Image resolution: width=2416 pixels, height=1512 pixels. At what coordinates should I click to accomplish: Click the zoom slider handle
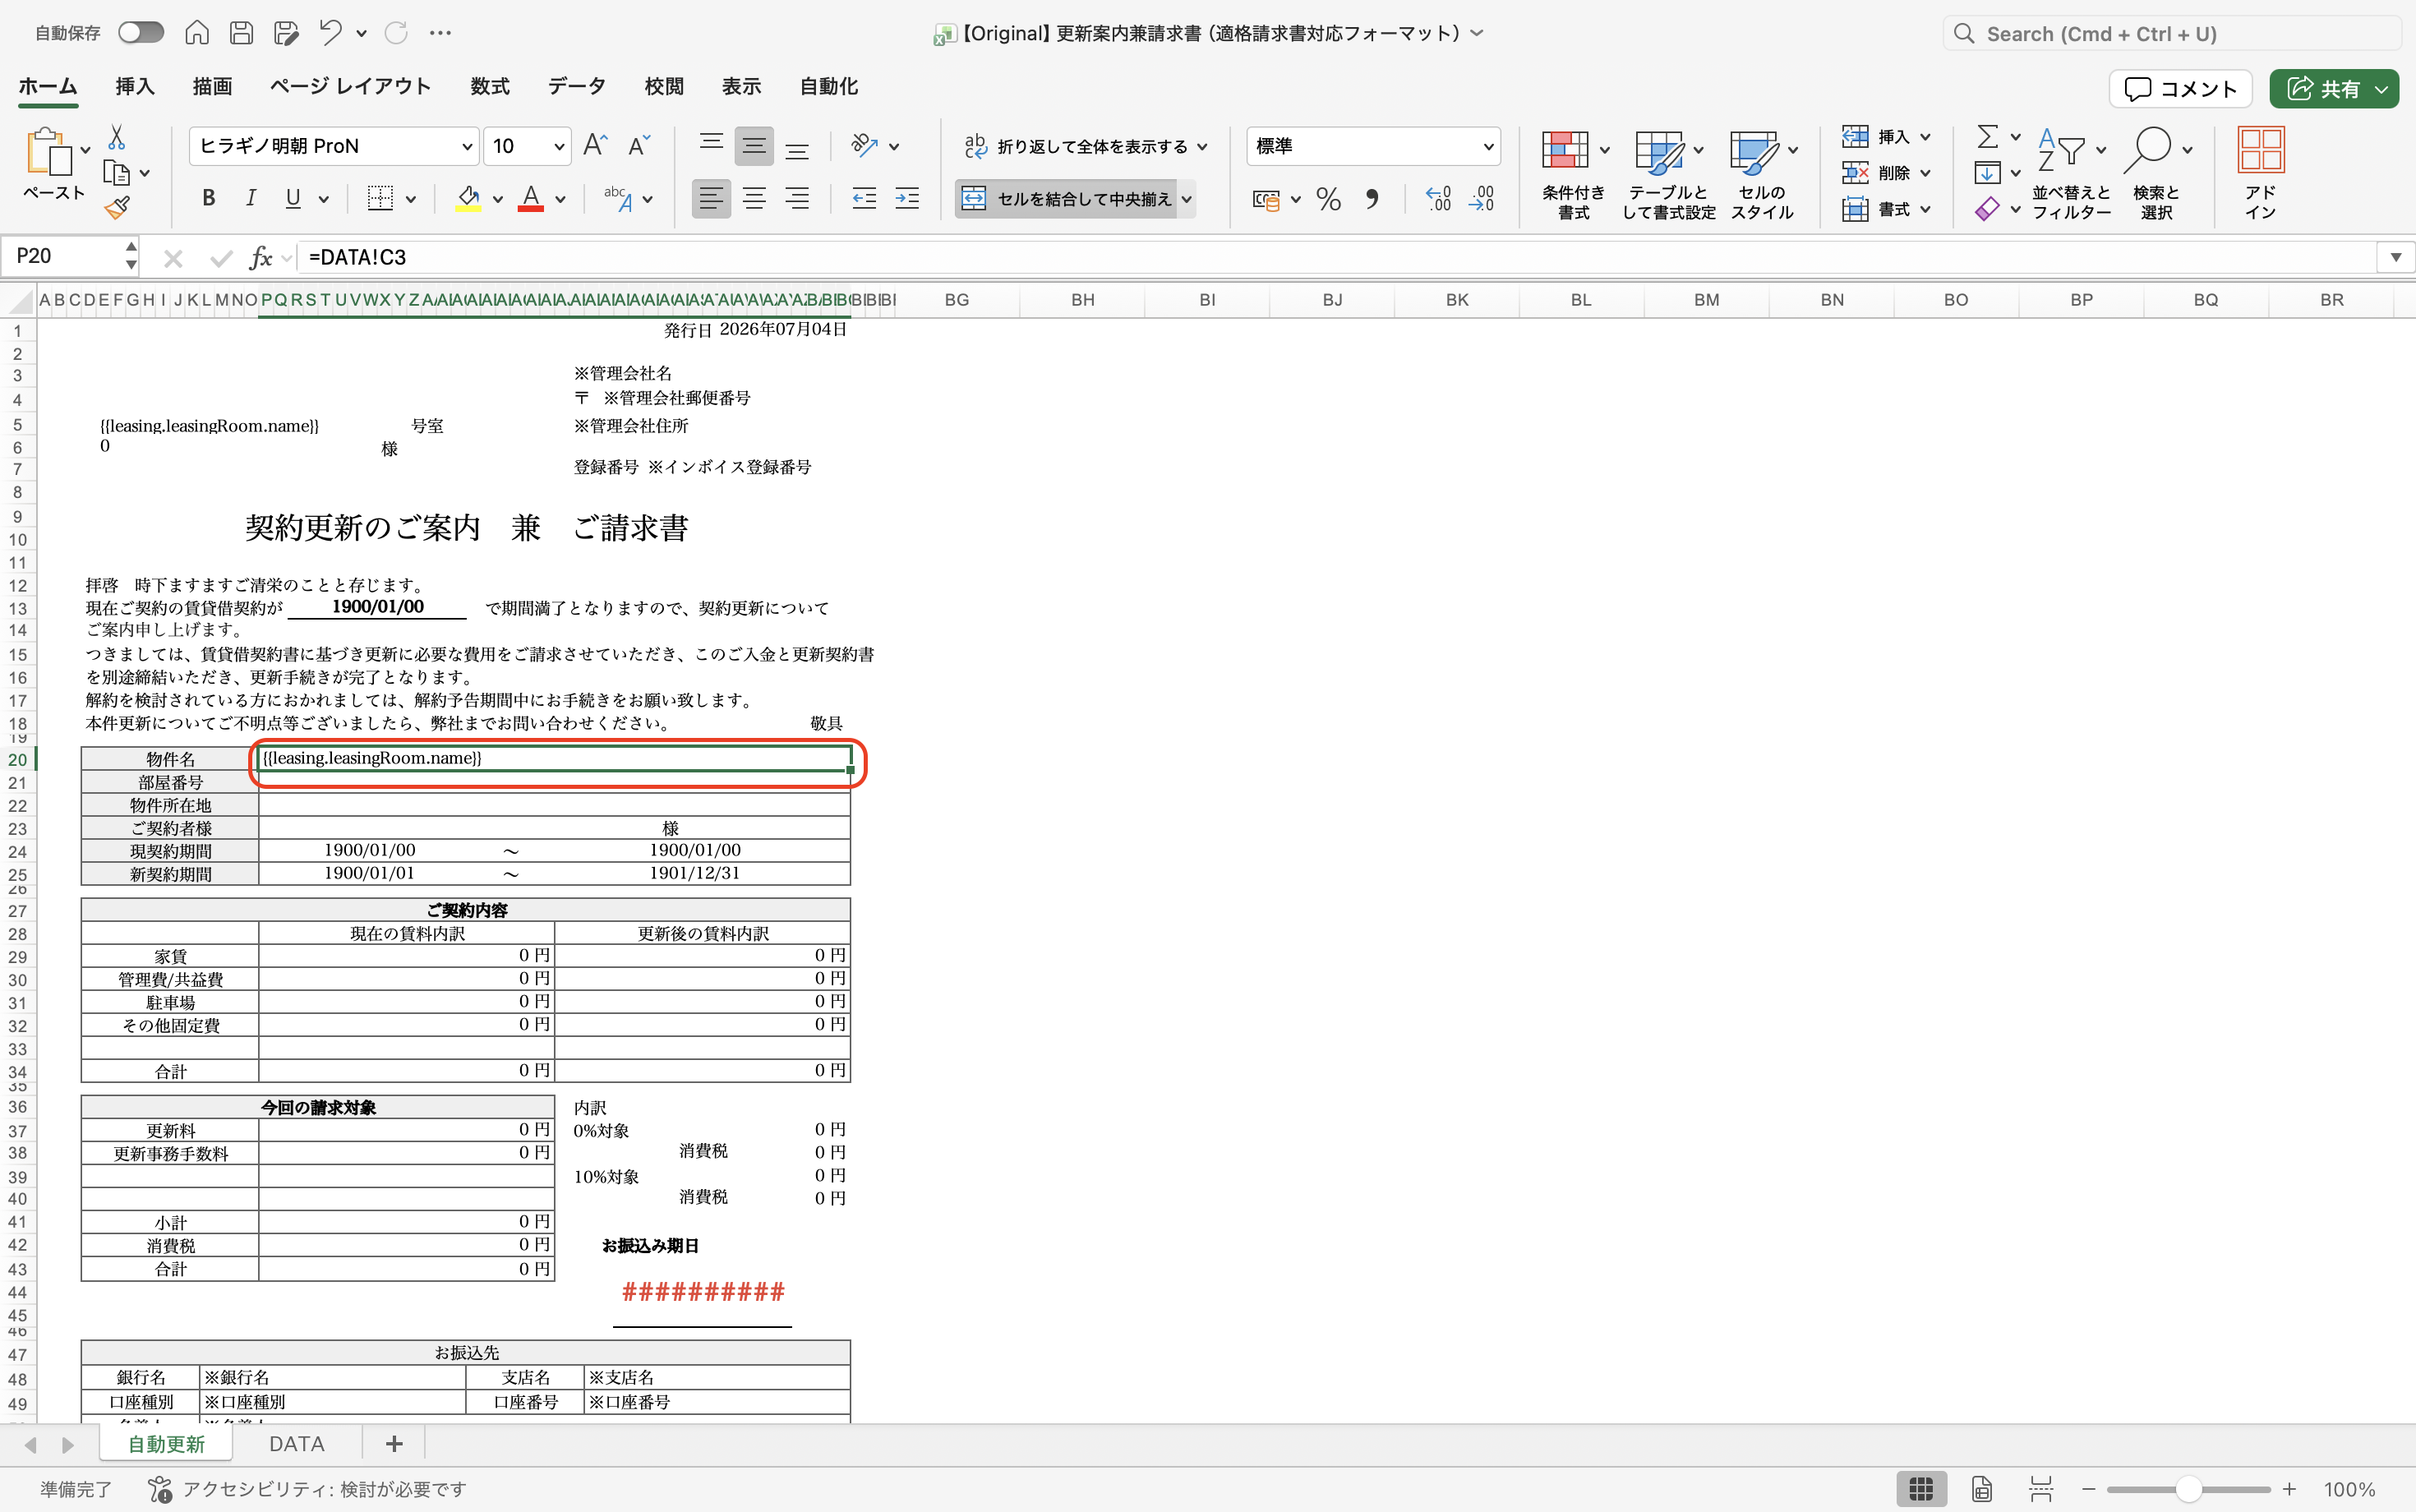click(2189, 1490)
